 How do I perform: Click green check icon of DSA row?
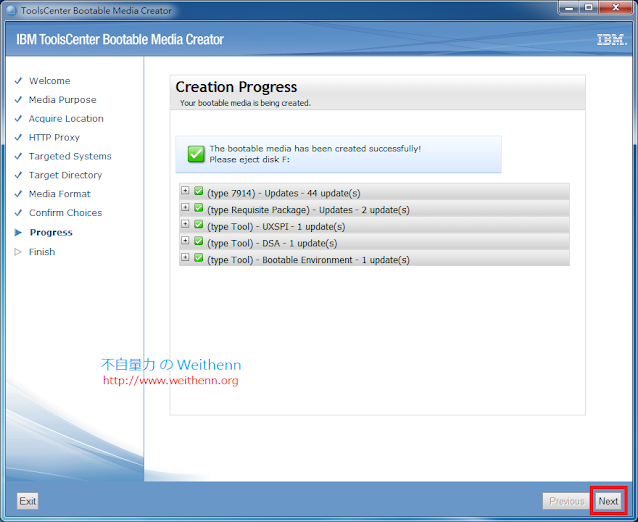[199, 241]
